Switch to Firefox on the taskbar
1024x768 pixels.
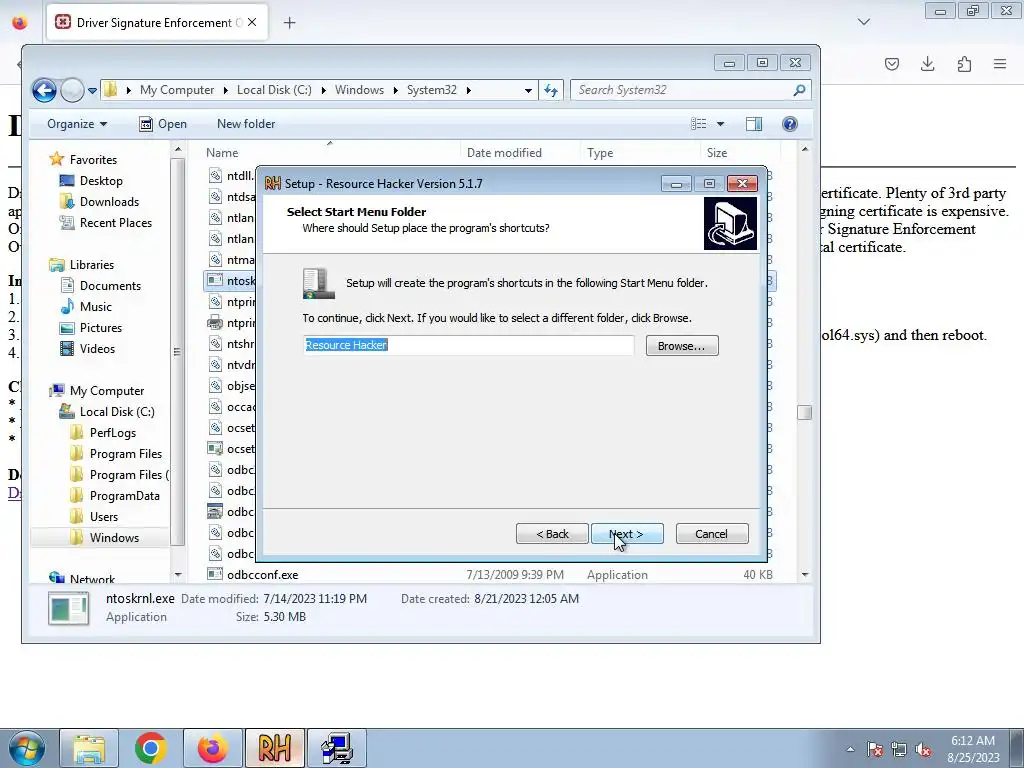213,748
